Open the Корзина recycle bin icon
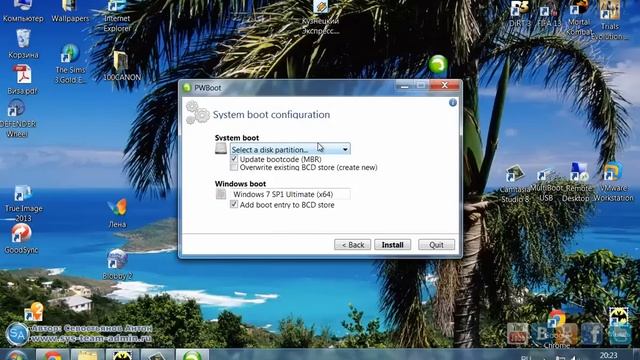This screenshot has height=360, width=640. coord(23,44)
